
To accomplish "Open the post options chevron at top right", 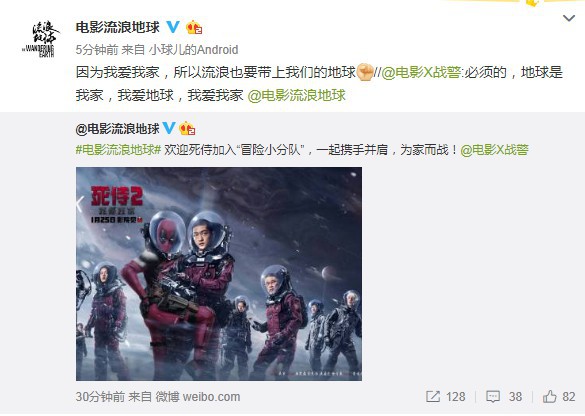I will coord(569,18).
